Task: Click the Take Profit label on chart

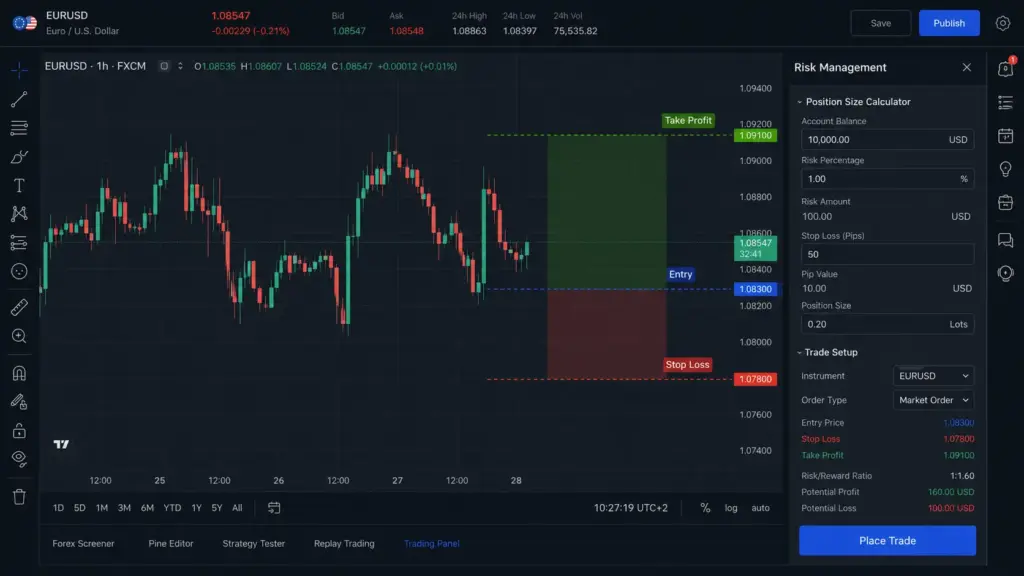Action: 688,120
